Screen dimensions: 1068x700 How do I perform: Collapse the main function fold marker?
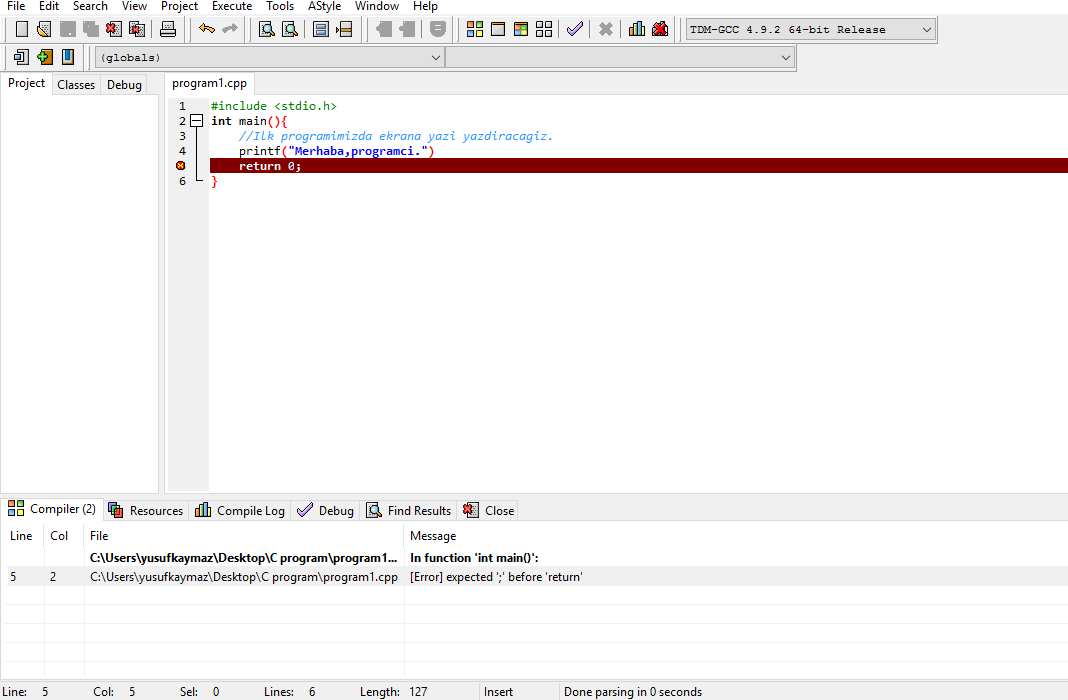pyautogui.click(x=196, y=121)
